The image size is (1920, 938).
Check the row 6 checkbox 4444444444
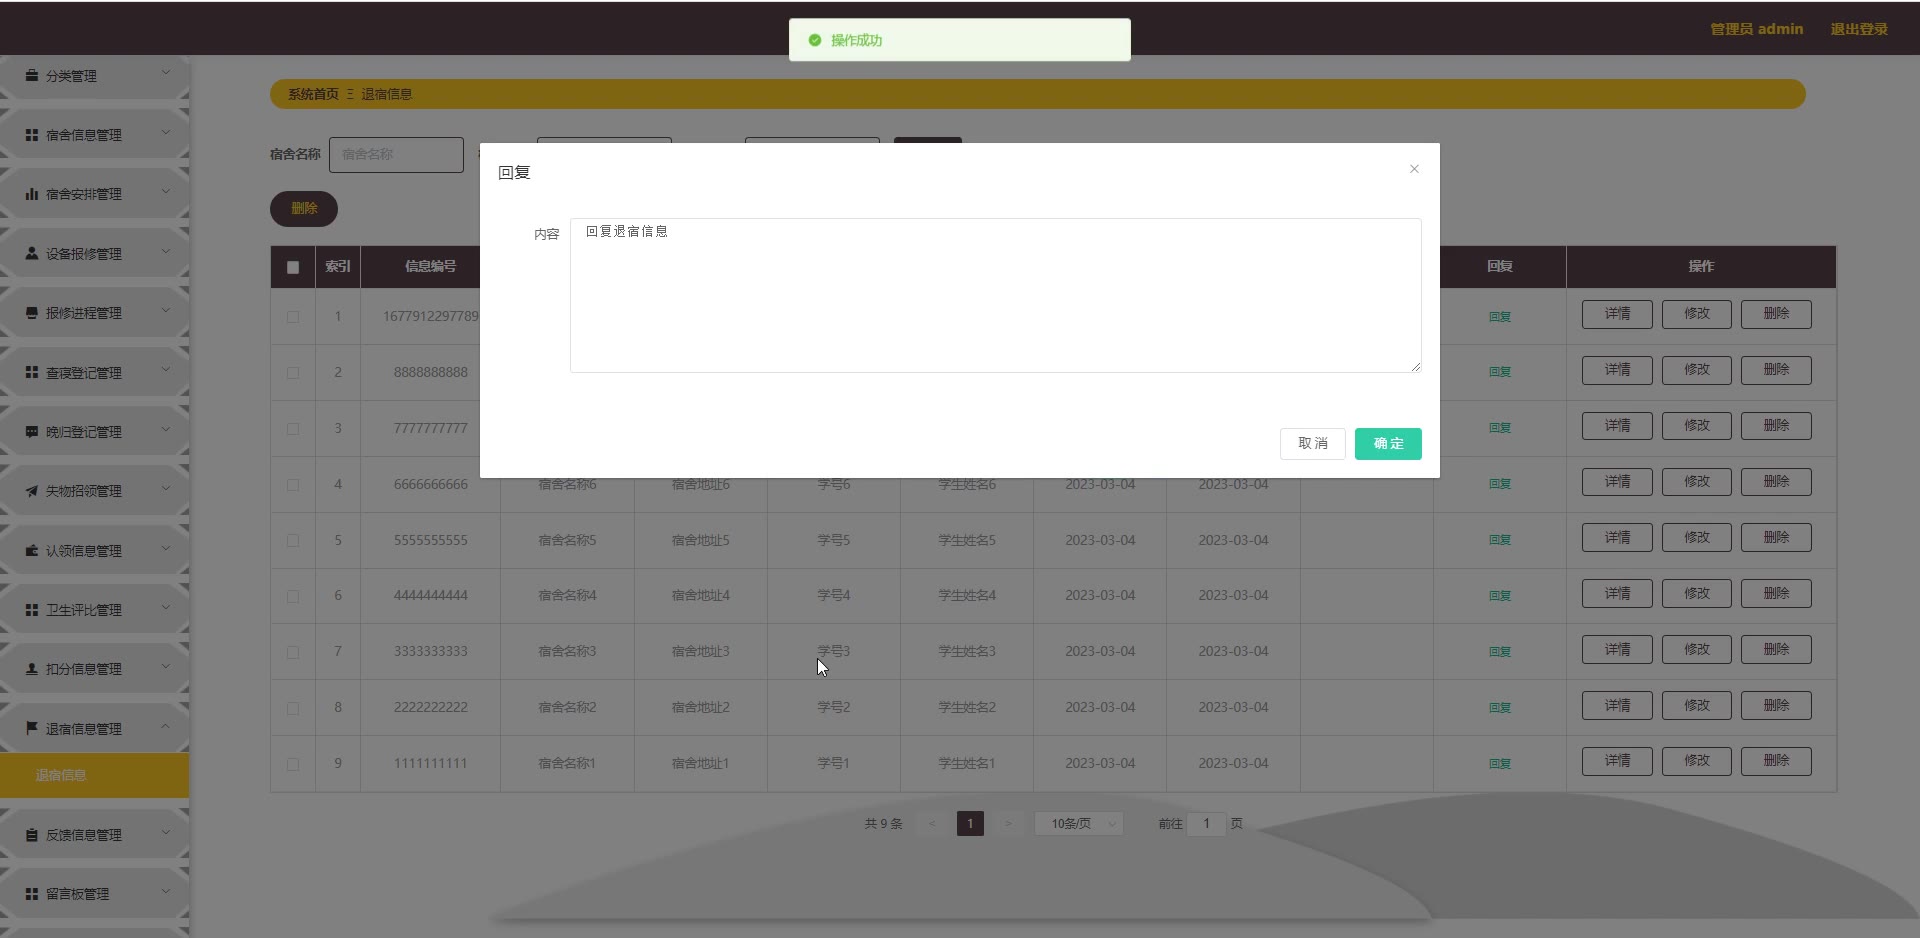(x=293, y=596)
